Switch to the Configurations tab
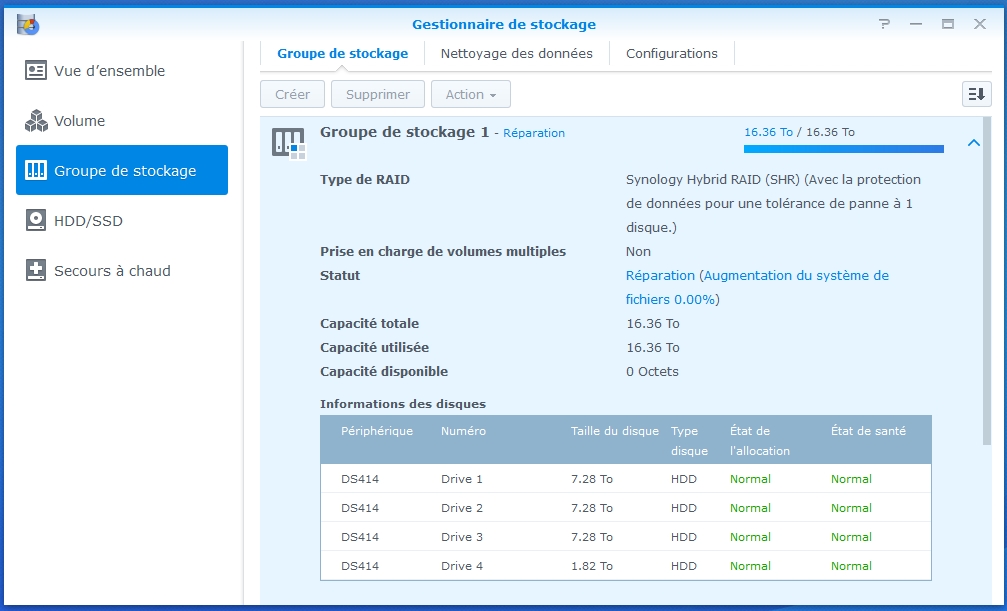The image size is (1007, 611). coord(671,54)
